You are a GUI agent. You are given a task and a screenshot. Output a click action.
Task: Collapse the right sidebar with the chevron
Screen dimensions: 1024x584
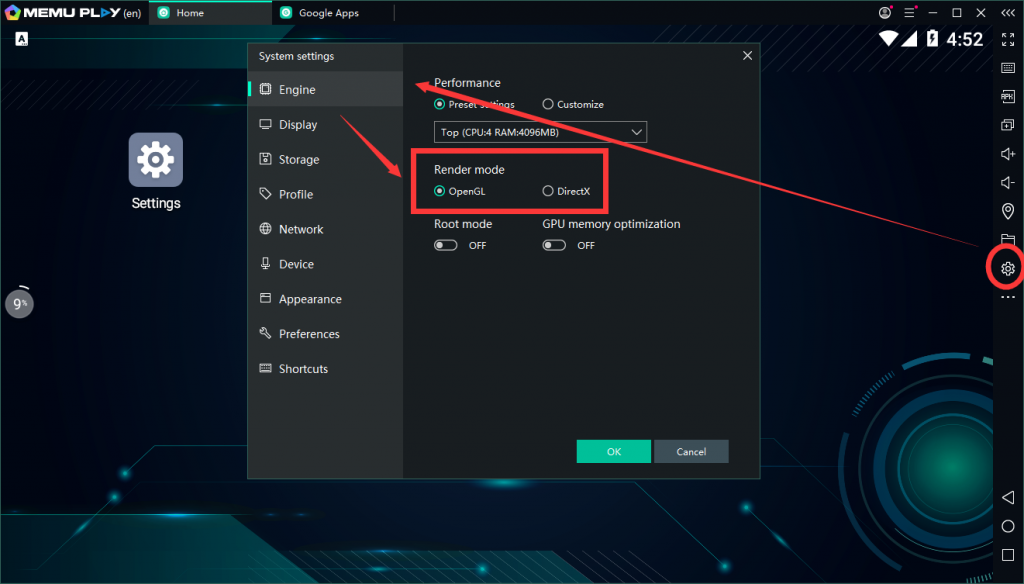point(1007,12)
